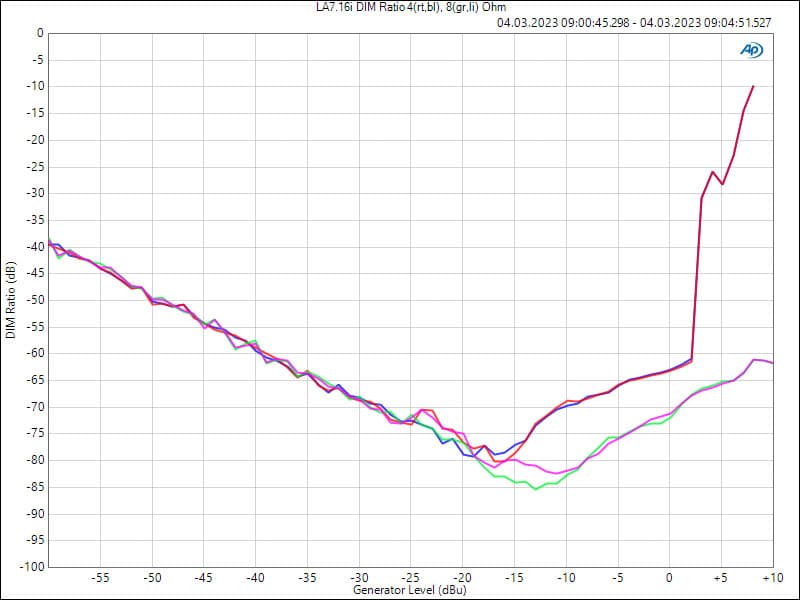Click the "-25" tick on the Generator Level axis
Screen dimensions: 800x600
pos(410,578)
